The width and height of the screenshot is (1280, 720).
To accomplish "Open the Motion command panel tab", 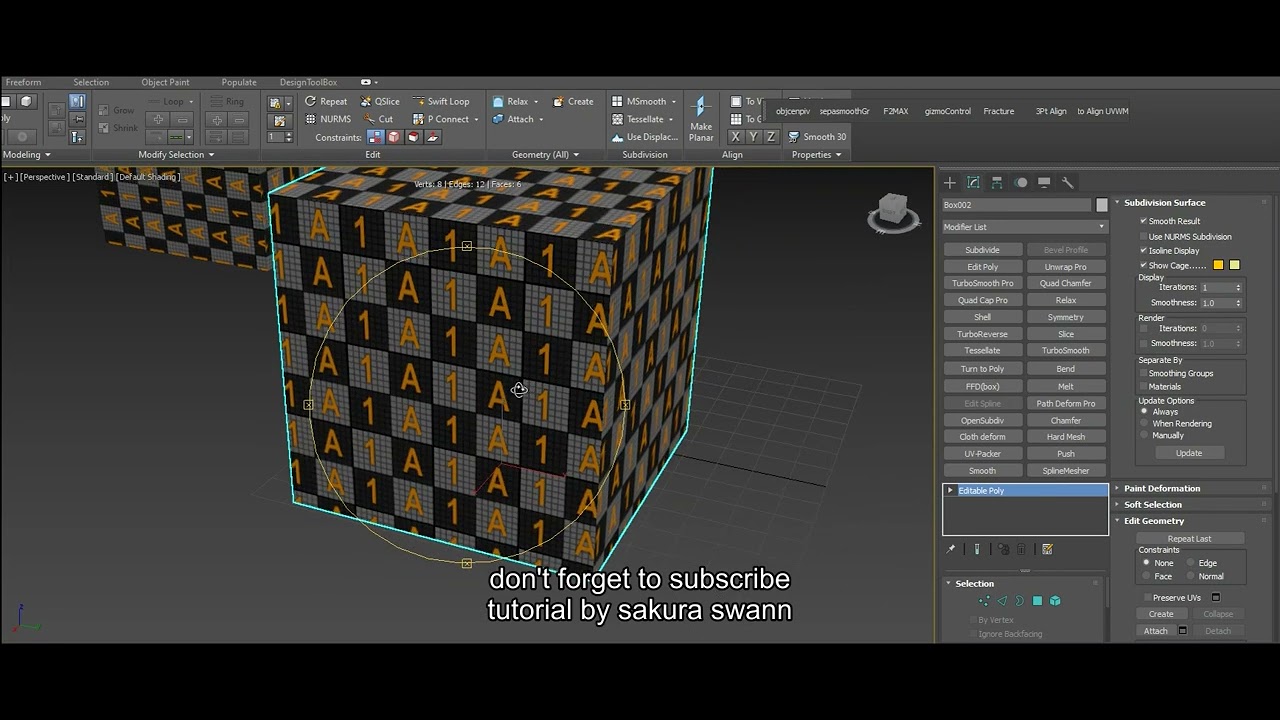I will pos(1021,183).
